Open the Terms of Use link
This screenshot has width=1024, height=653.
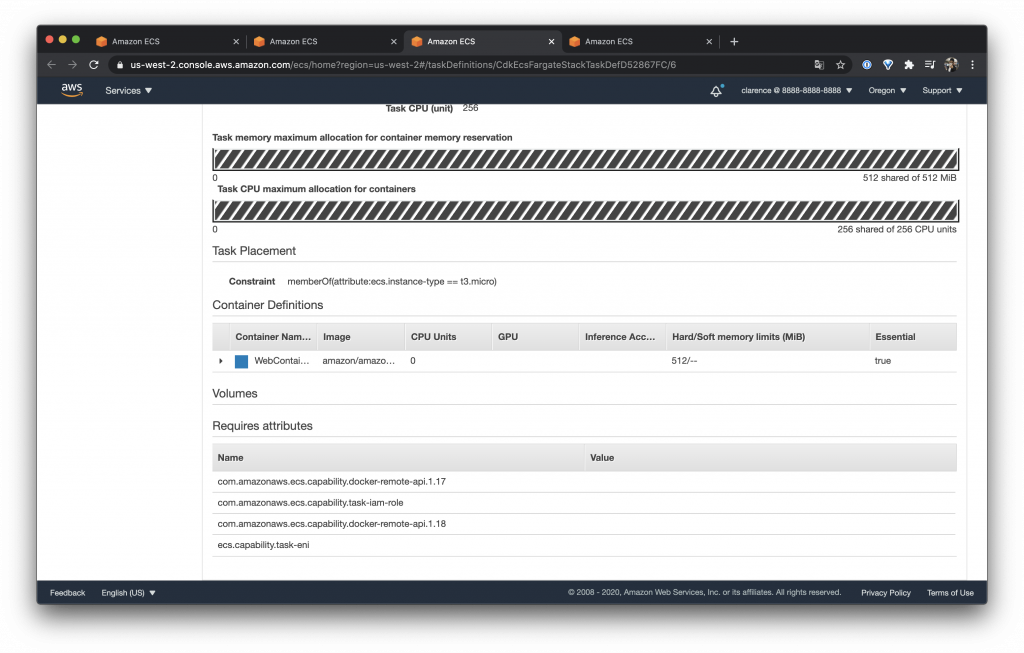click(x=950, y=593)
